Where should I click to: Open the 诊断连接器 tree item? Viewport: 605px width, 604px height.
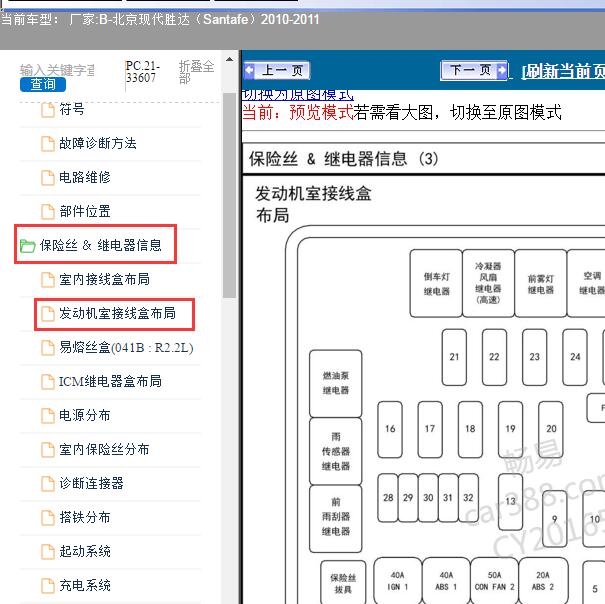click(91, 483)
